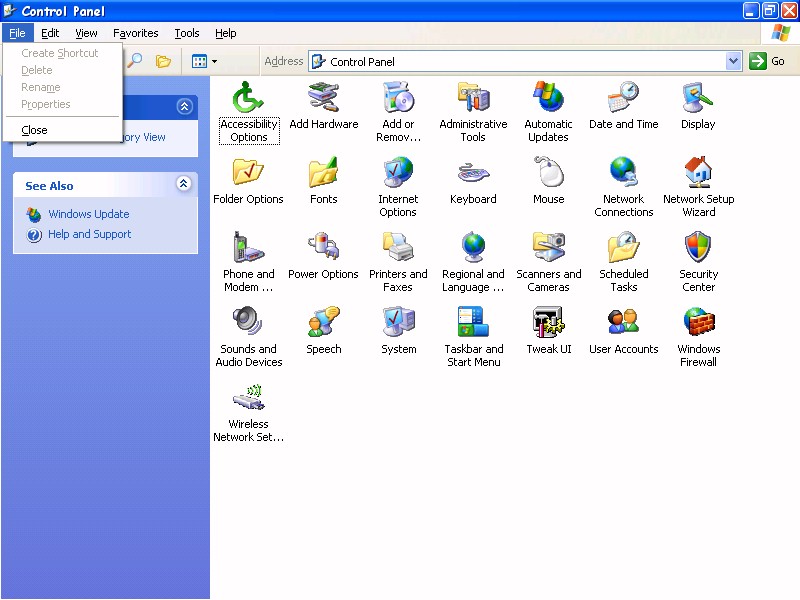The height and width of the screenshot is (600, 800).
Task: Open the Favorites menu
Action: (136, 33)
